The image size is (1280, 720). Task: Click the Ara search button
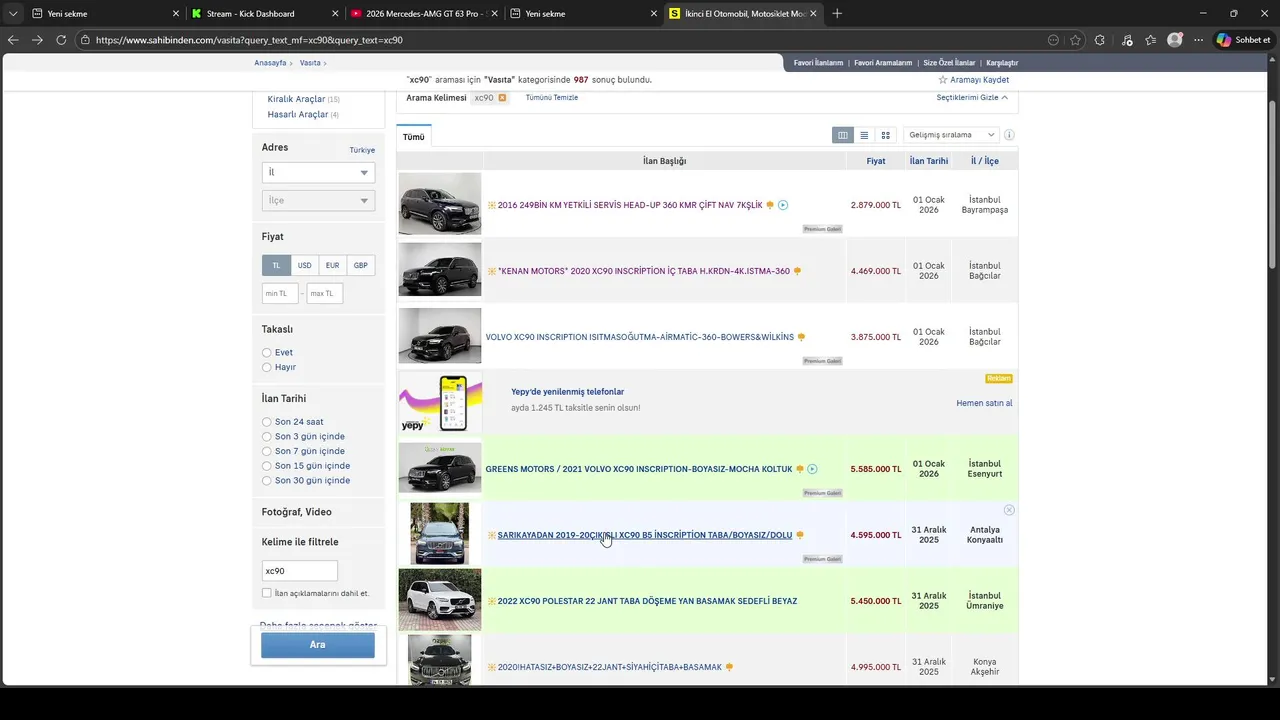click(x=318, y=645)
